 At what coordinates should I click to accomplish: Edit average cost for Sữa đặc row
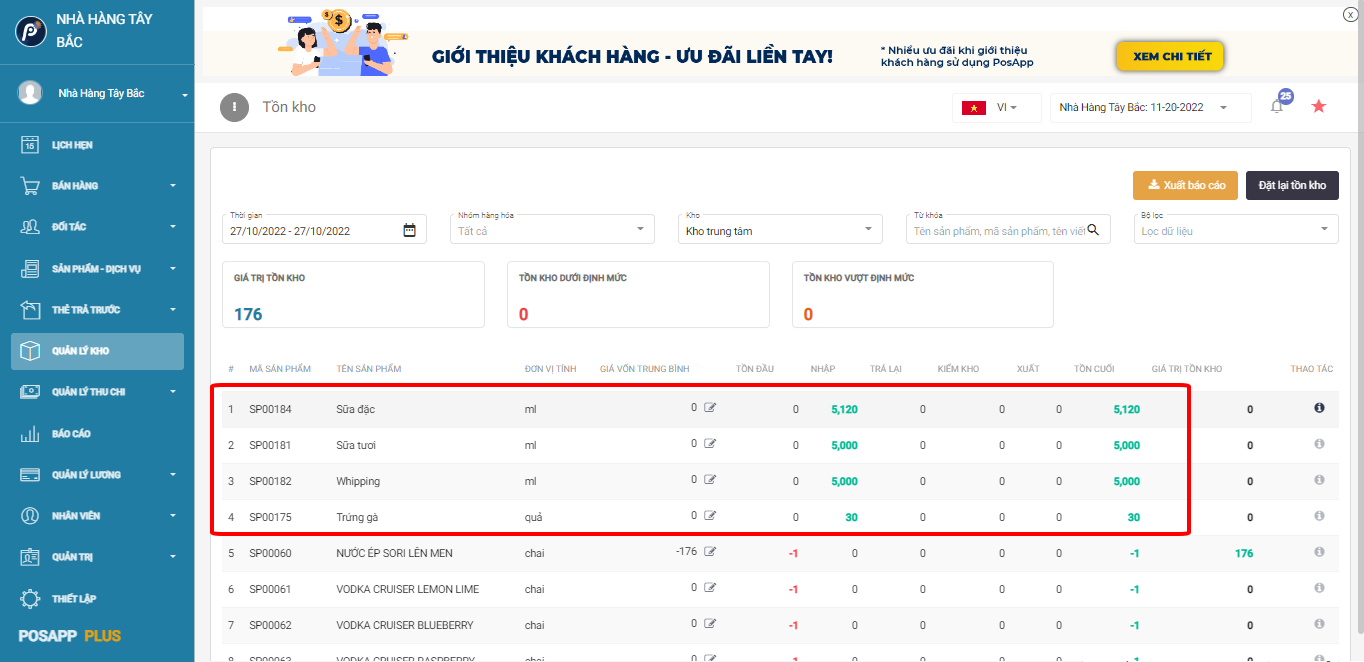pos(710,408)
